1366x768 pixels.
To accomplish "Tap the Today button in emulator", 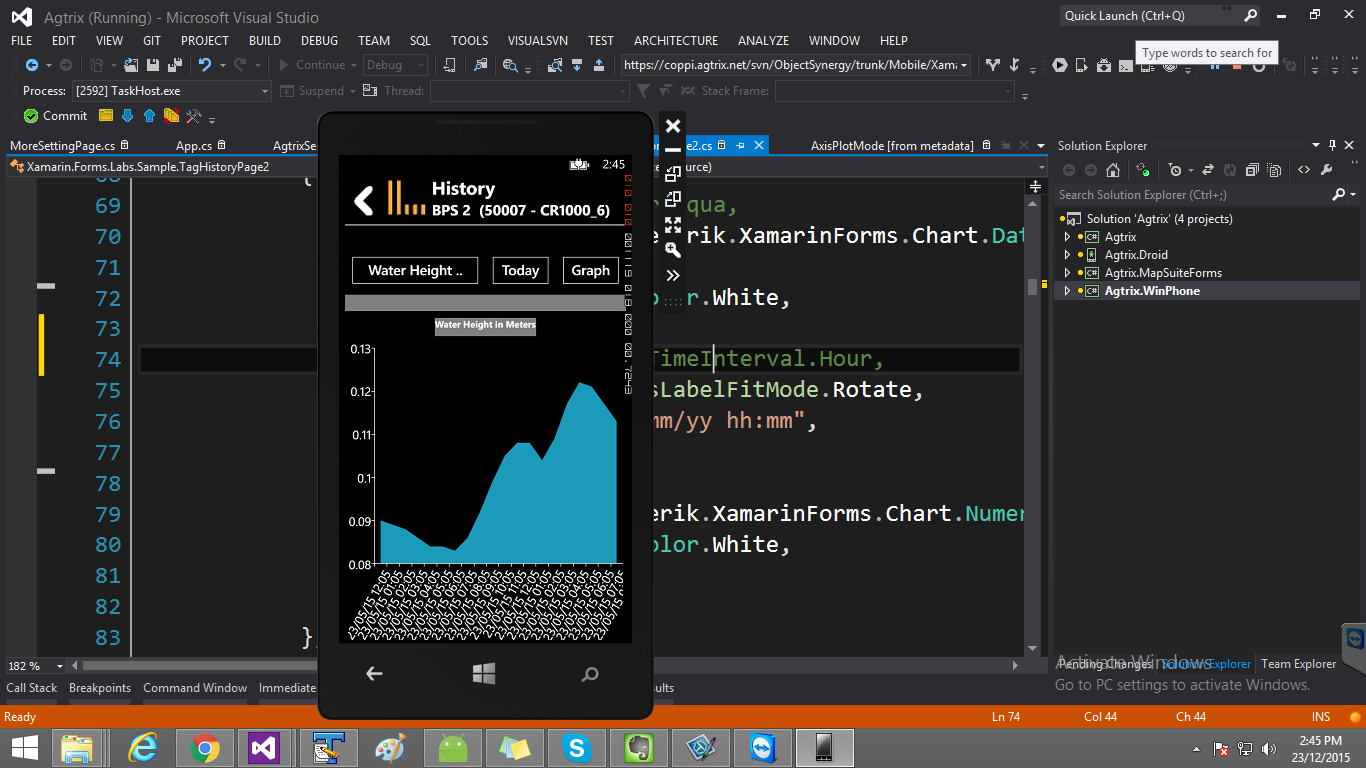I will click(520, 270).
